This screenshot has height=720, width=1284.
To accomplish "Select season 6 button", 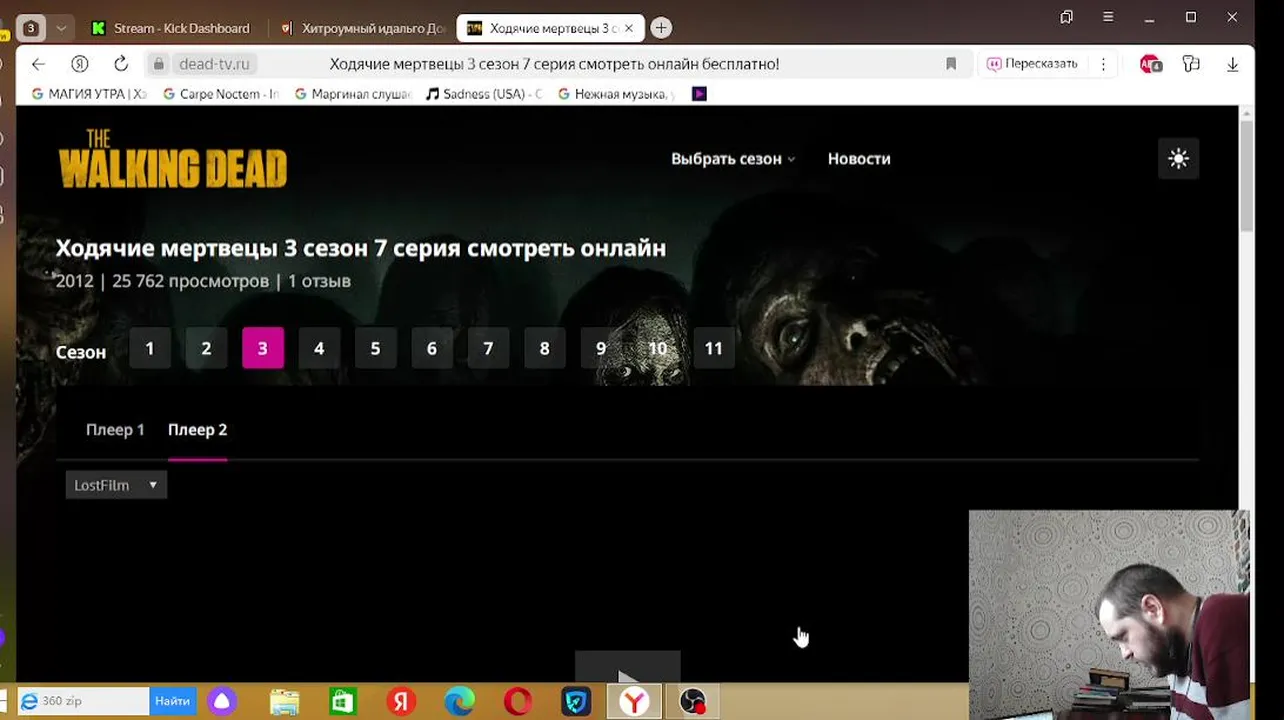I will click(432, 348).
